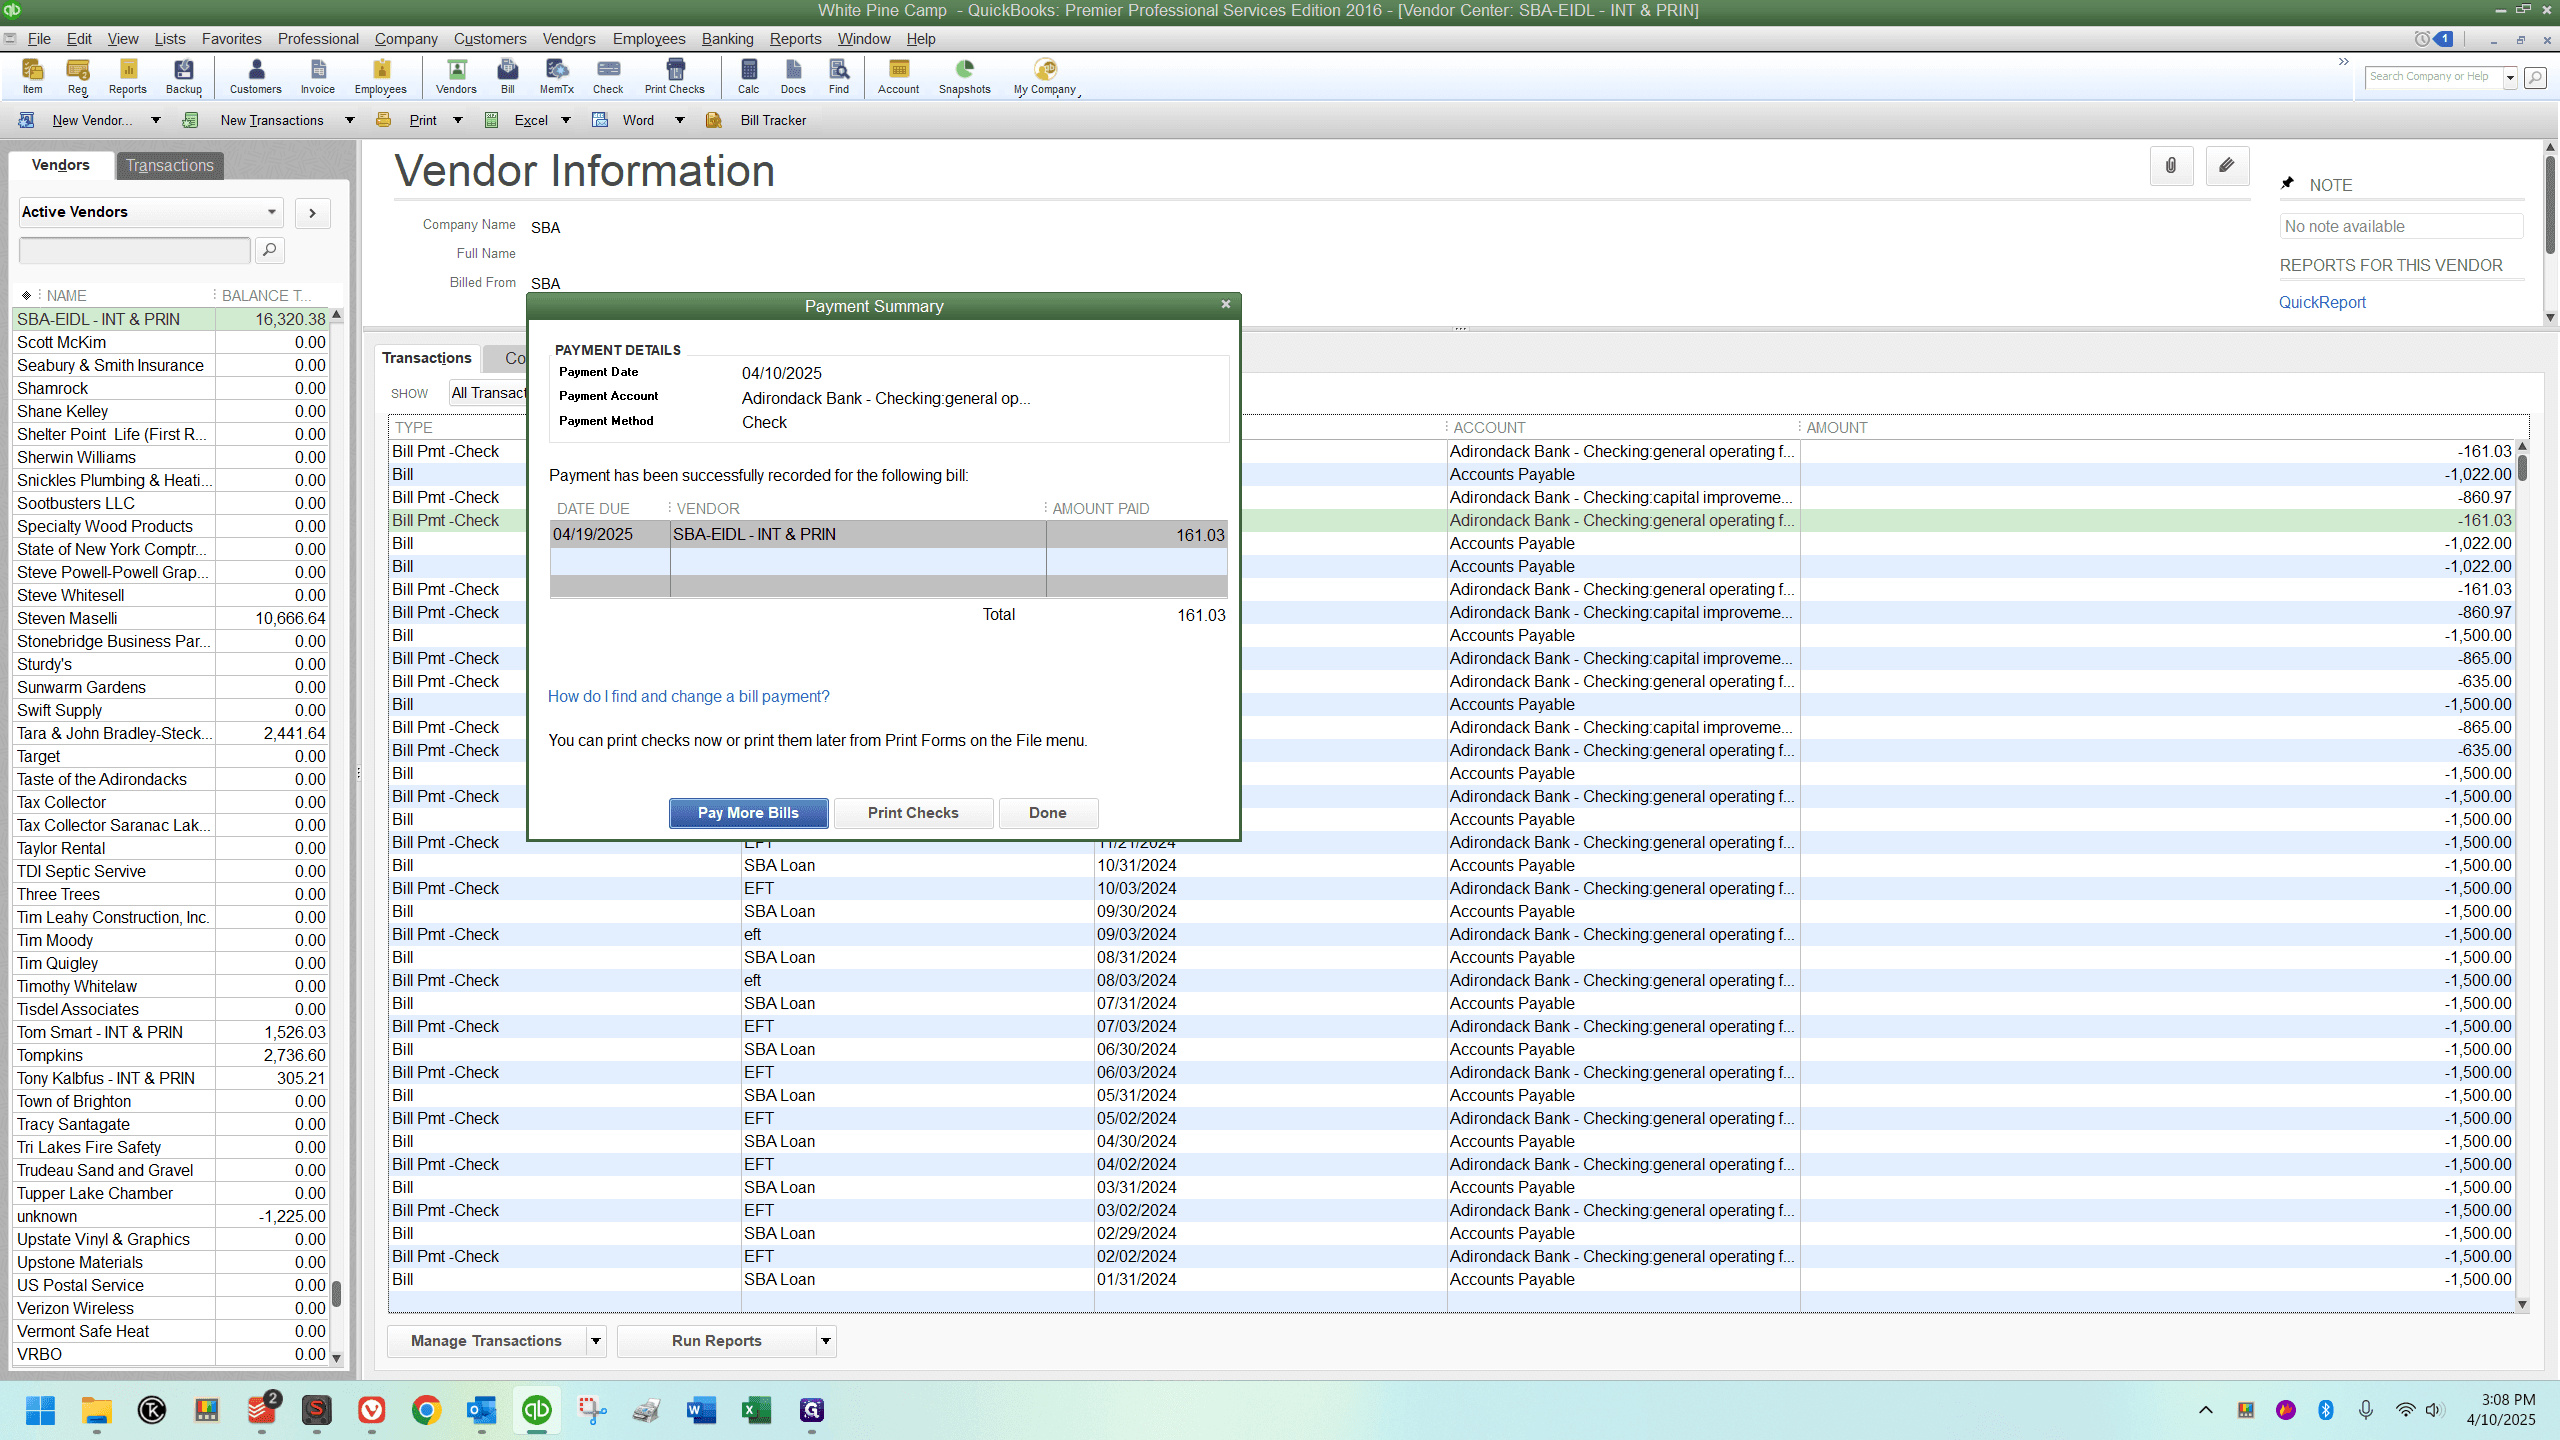Open the Active Vendors filter dropdown

tap(150, 212)
